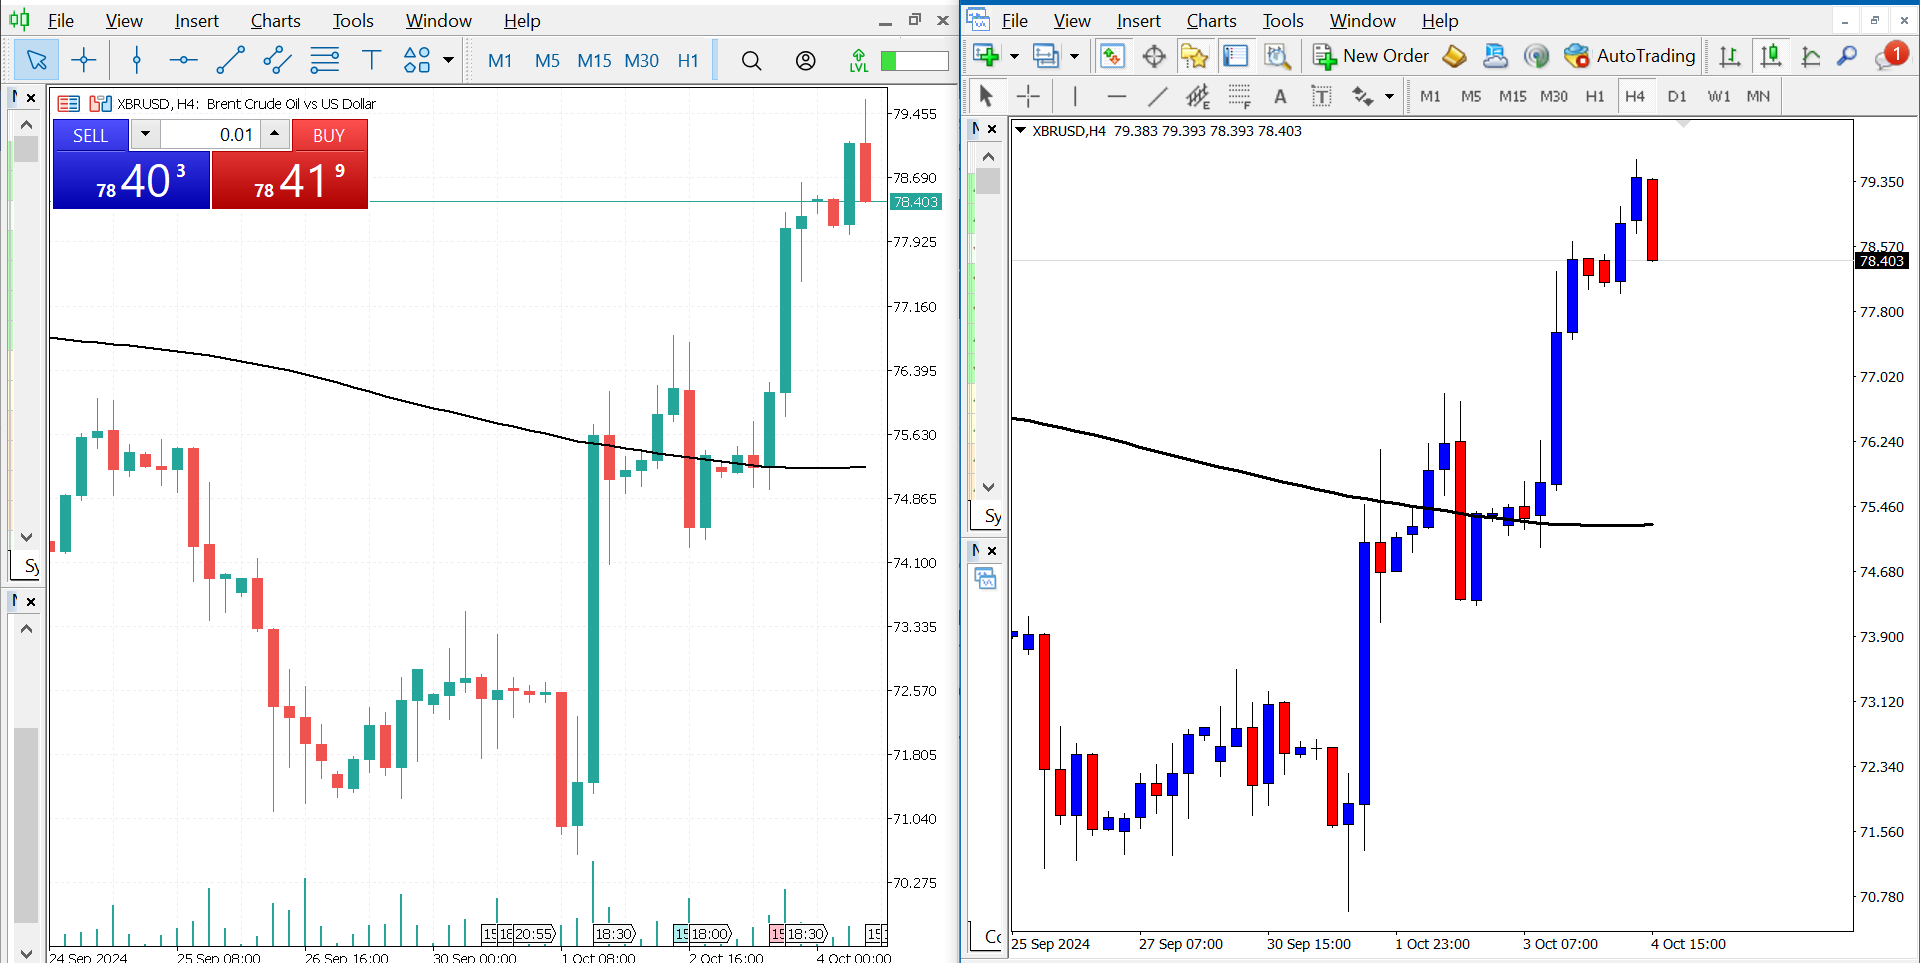This screenshot has height=963, width=1920.
Task: Open the Tools menu in right terminal
Action: click(1282, 21)
